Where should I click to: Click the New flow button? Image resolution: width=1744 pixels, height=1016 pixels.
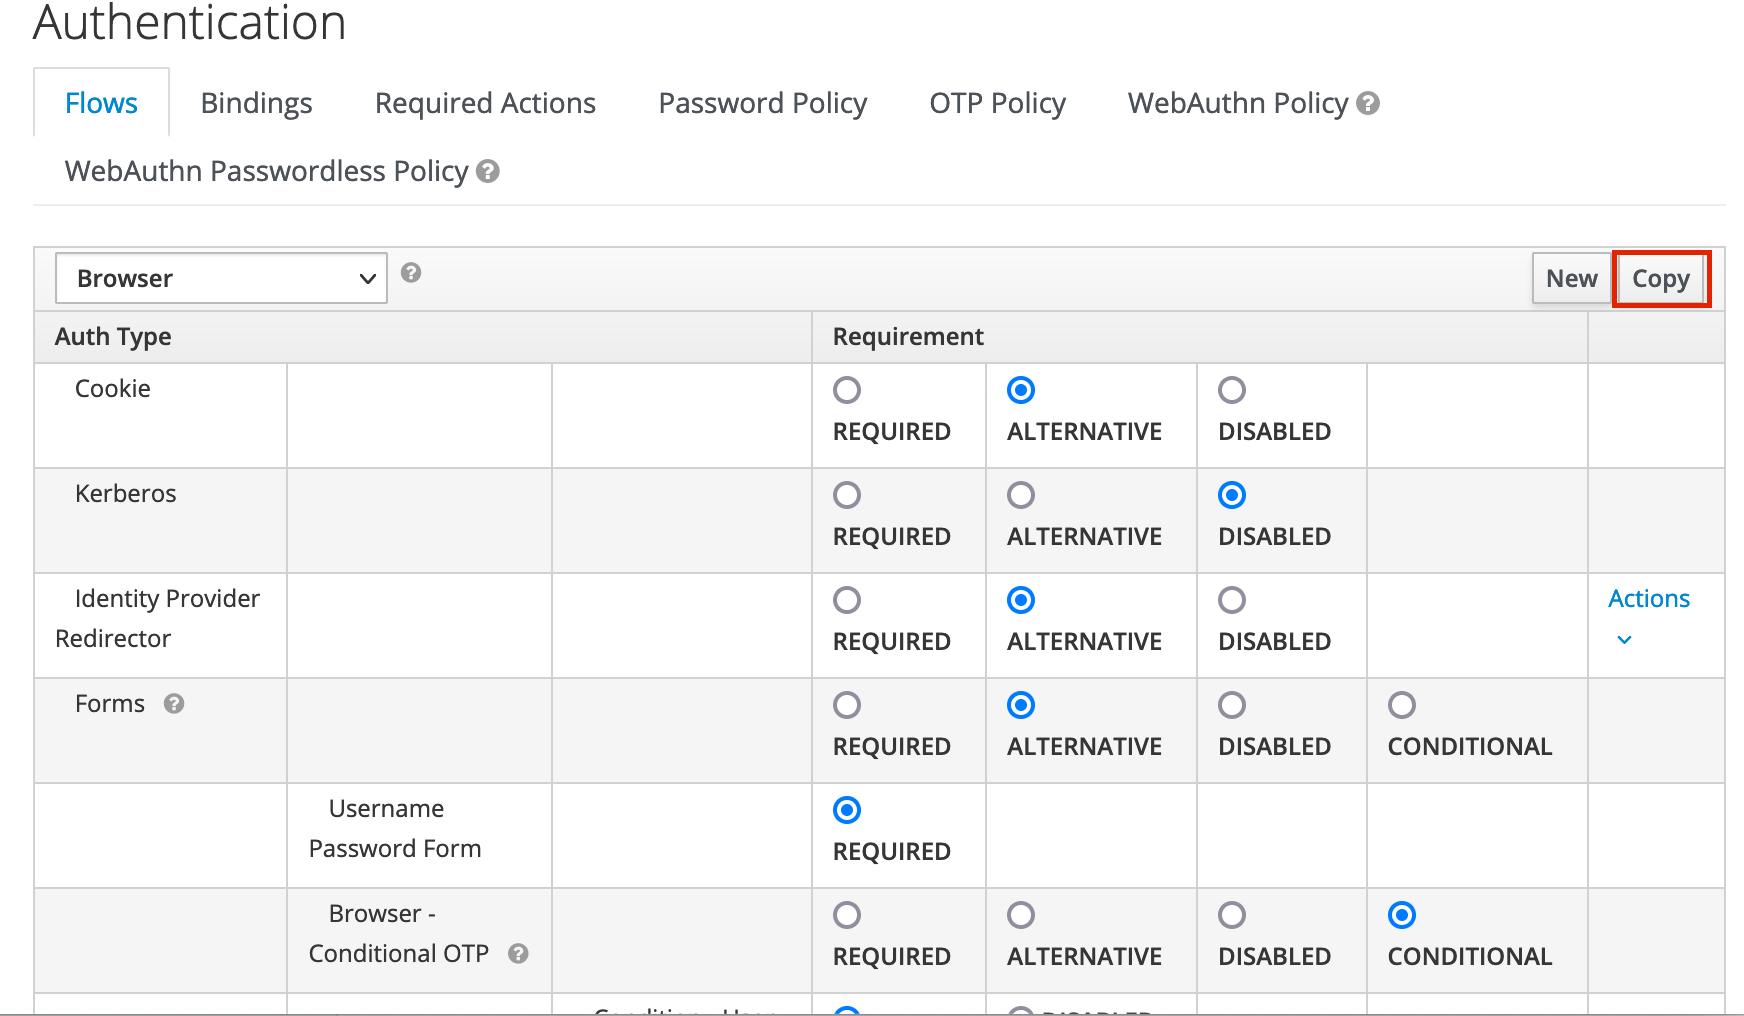[1571, 278]
